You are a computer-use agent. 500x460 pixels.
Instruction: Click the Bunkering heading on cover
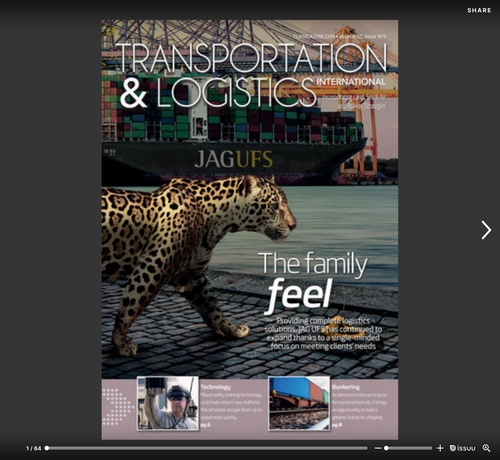tap(346, 387)
